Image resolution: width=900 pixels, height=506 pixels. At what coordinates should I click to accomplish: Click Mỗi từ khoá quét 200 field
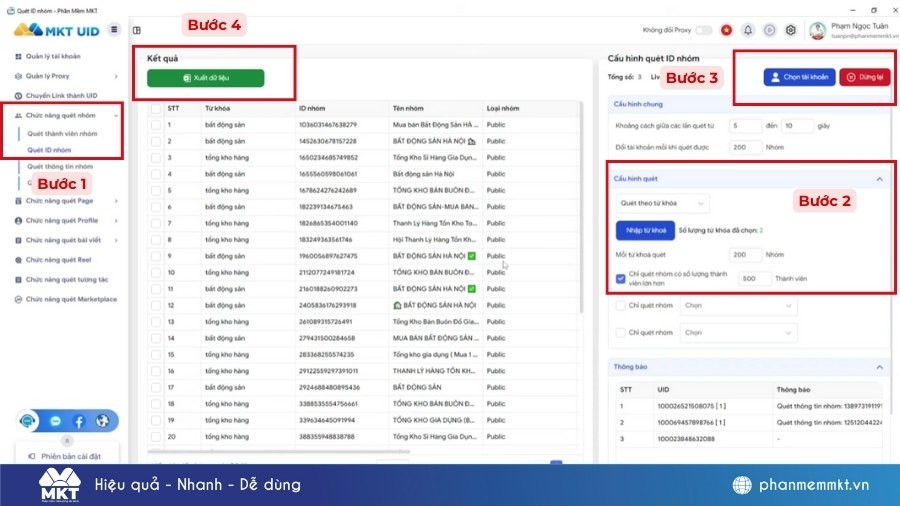pyautogui.click(x=745, y=255)
